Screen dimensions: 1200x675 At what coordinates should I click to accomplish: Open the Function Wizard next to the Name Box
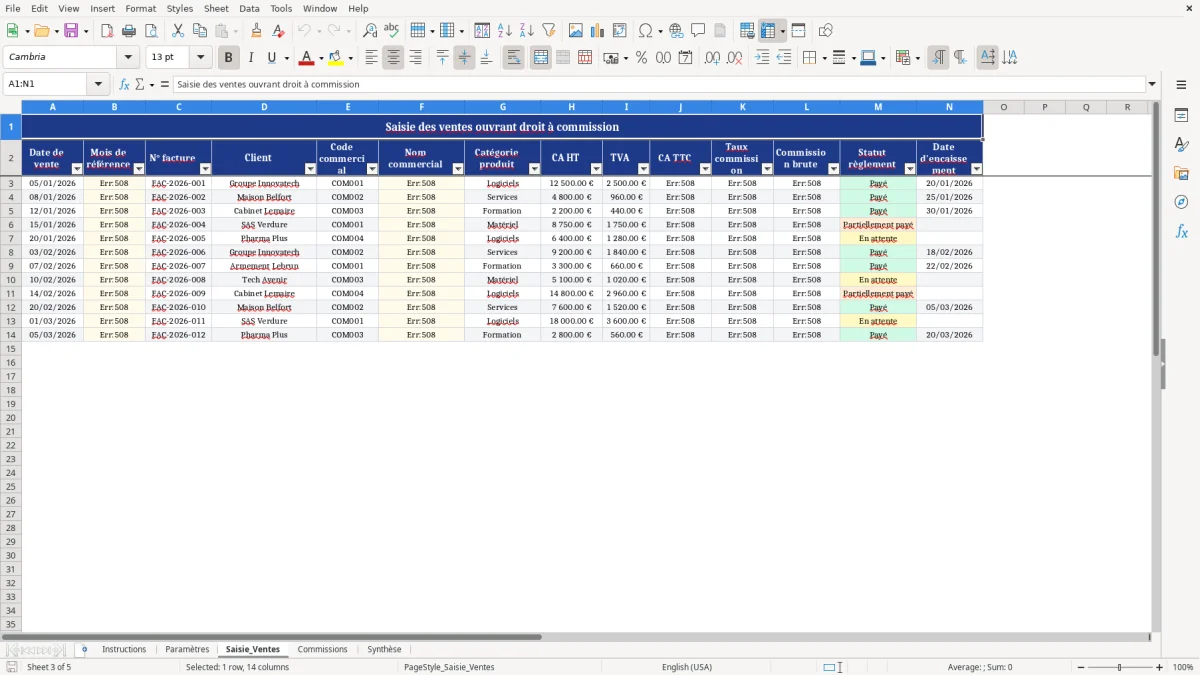click(x=124, y=84)
